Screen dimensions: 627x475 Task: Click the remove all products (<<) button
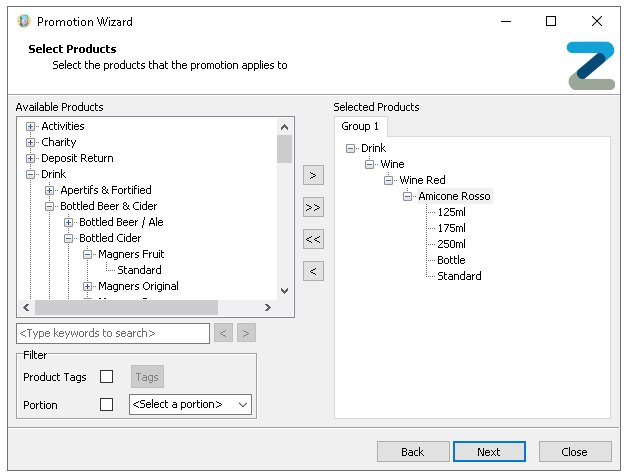pos(313,240)
